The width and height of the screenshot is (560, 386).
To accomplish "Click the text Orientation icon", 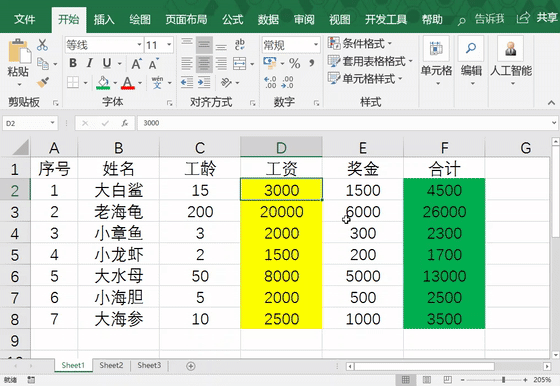I will [x=226, y=82].
